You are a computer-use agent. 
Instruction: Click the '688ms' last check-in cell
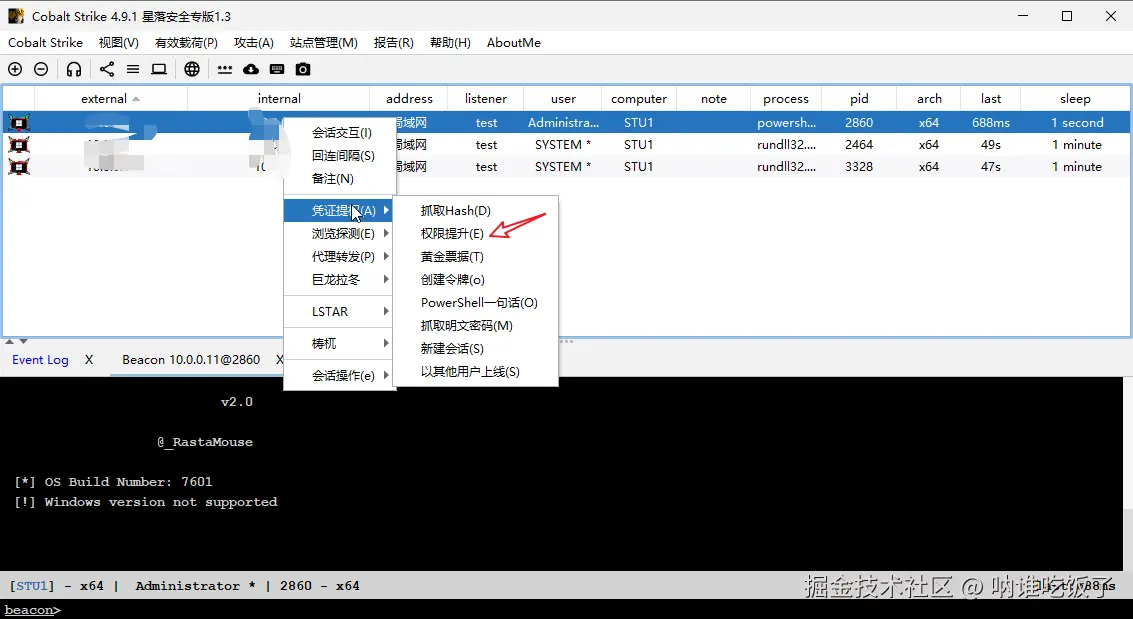991,123
